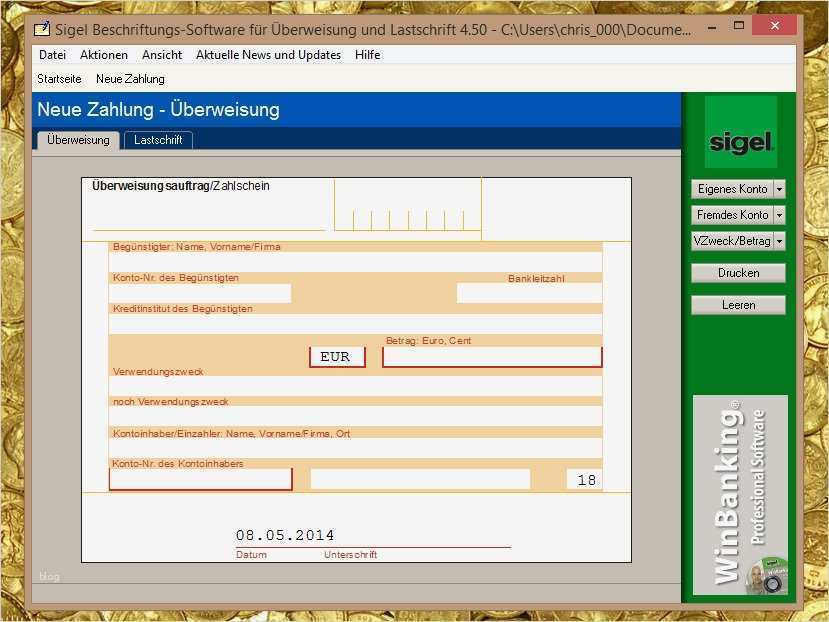This screenshot has height=622, width=829.
Task: Focus the Betrag Euro, Cent field
Action: pos(492,357)
